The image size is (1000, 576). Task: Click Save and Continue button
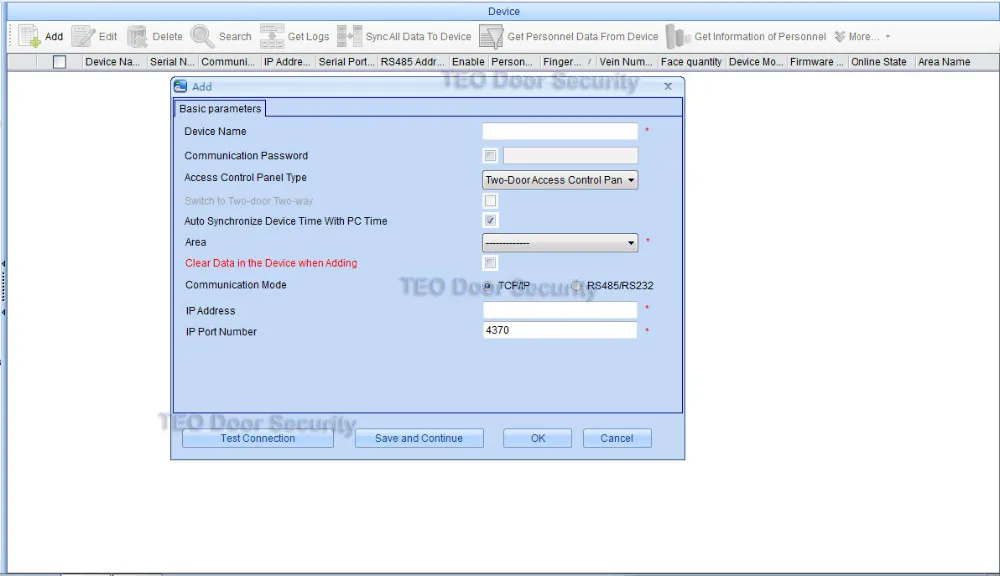419,438
